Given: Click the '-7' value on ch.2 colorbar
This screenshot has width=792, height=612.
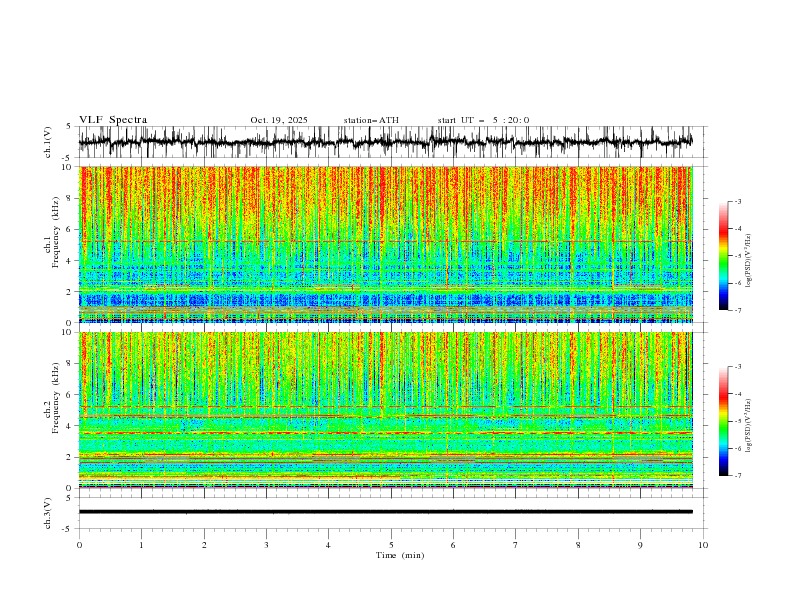Looking at the screenshot, I should point(738,476).
